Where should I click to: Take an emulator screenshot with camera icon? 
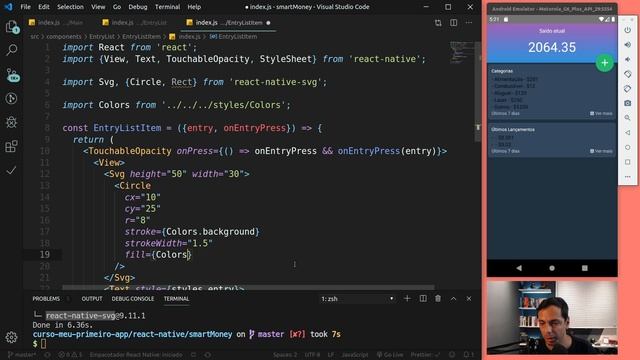click(628, 104)
